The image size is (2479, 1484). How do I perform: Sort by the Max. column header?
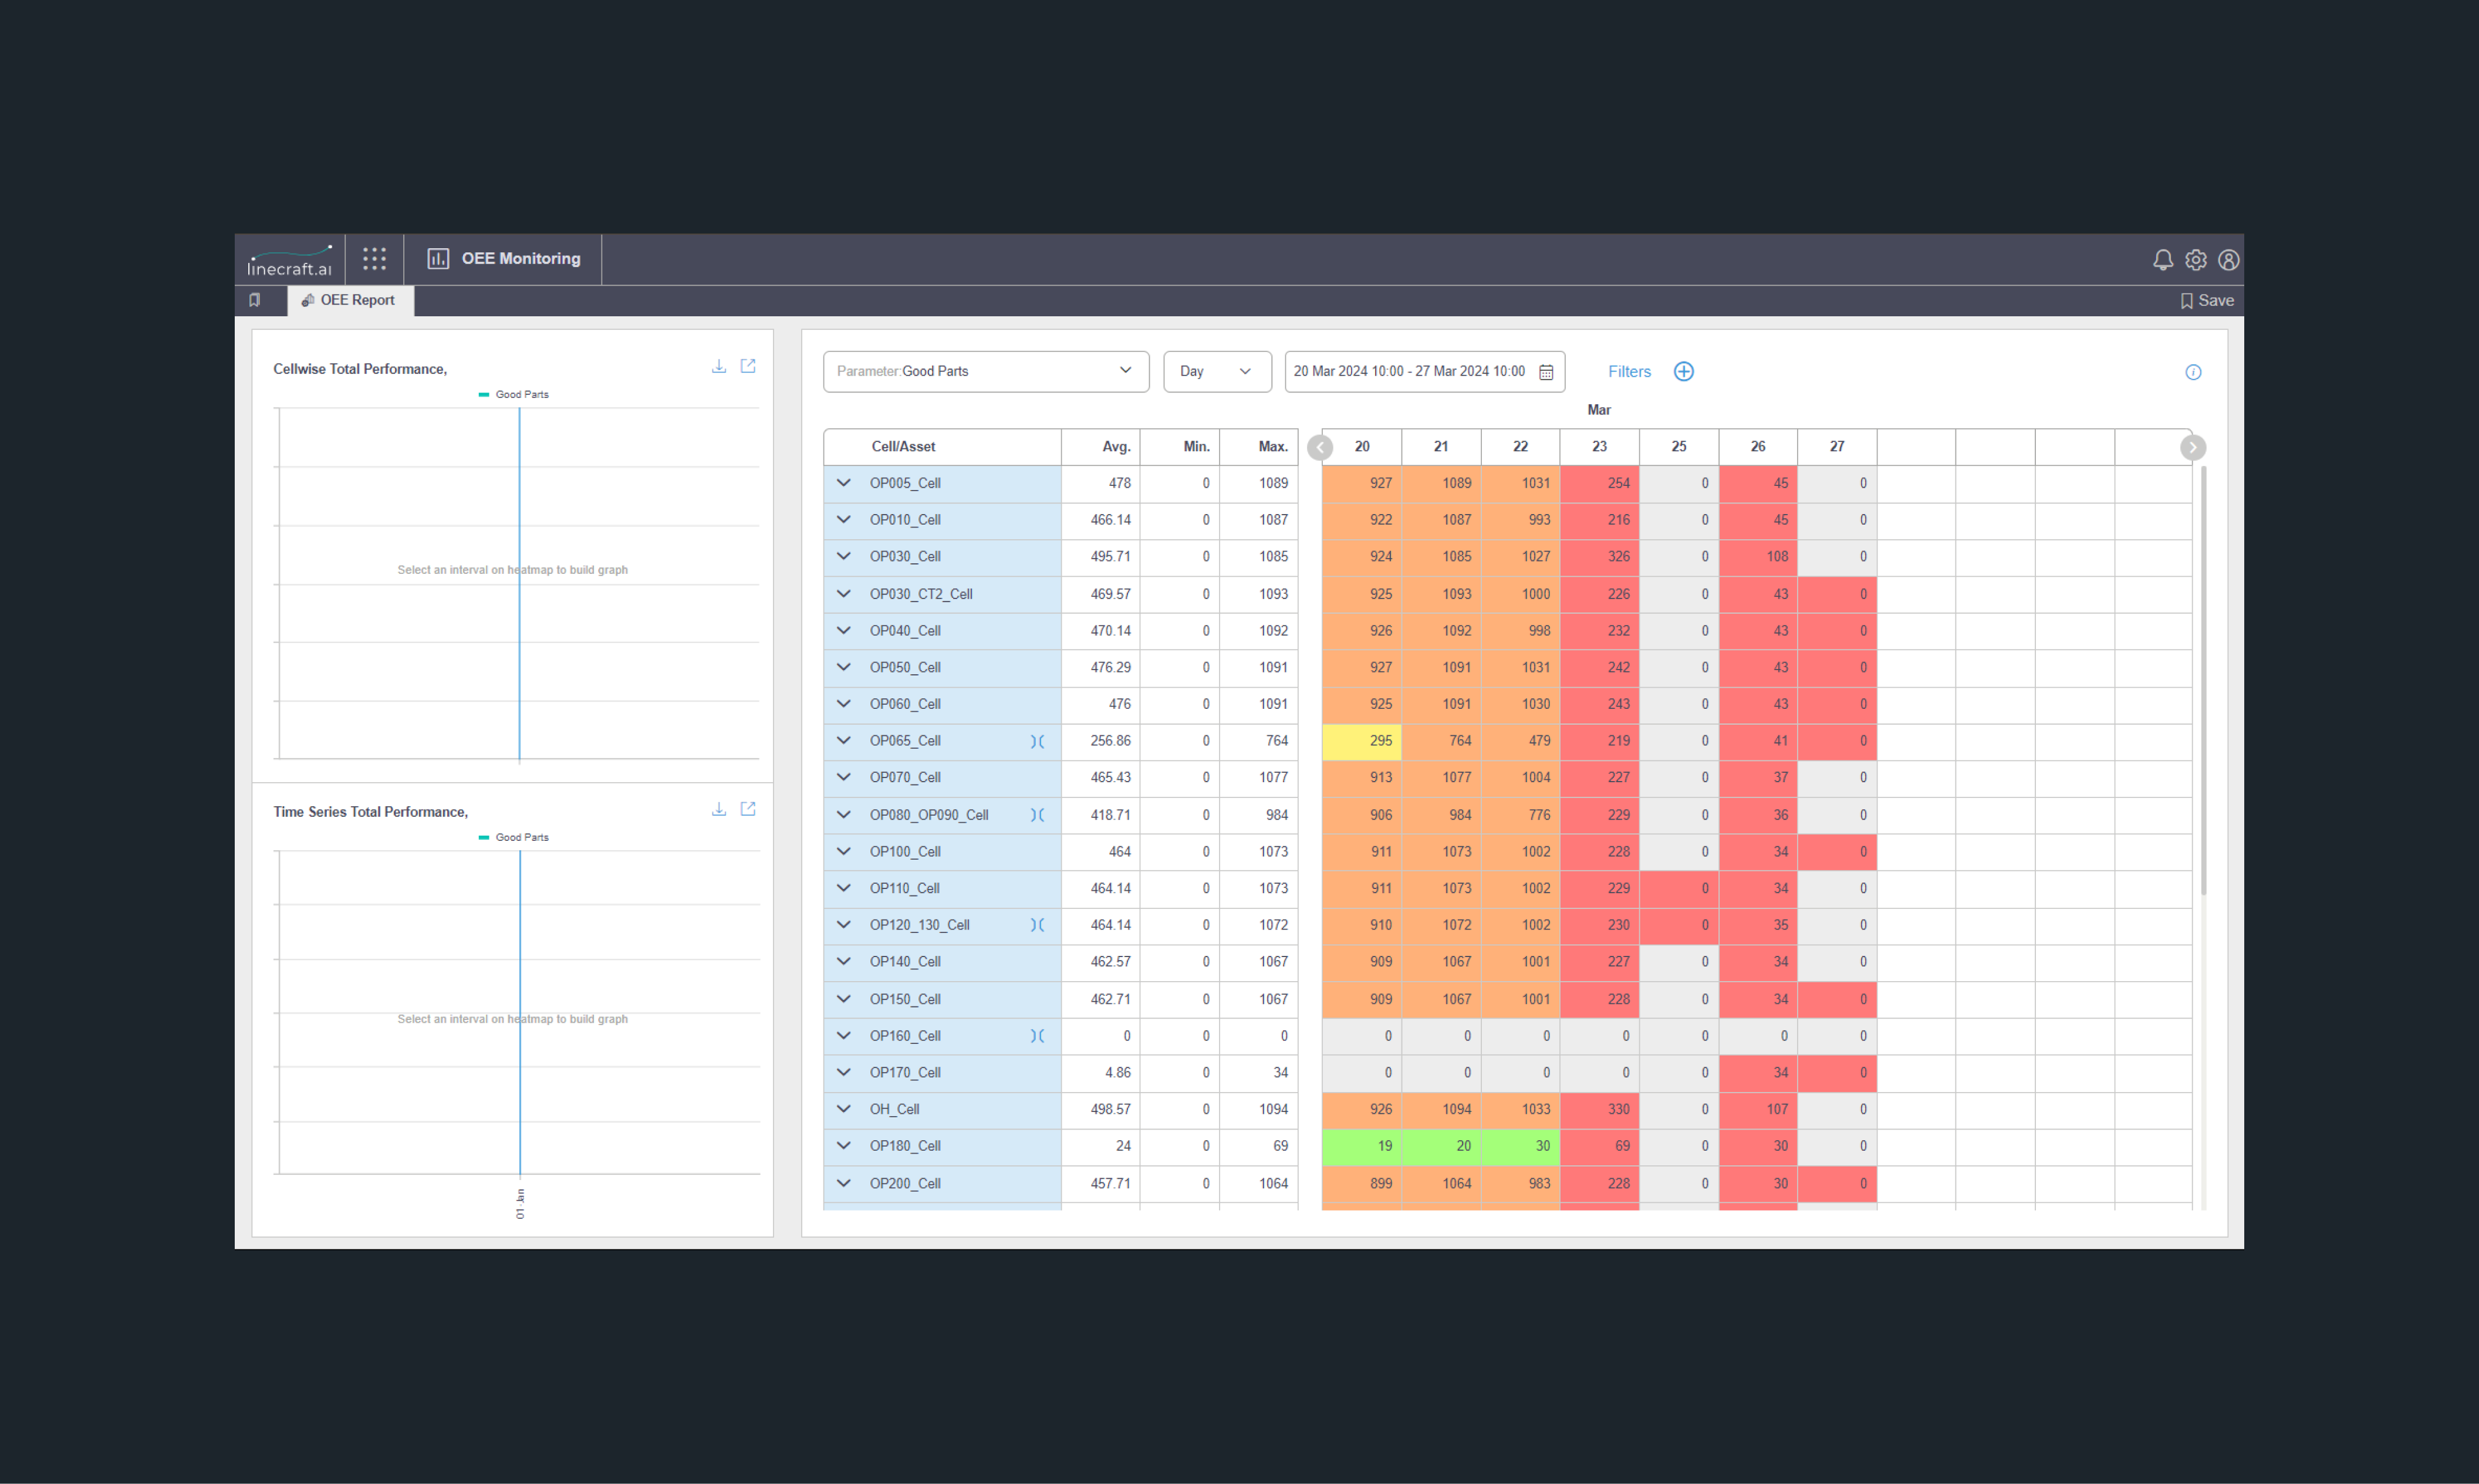pos(1259,447)
